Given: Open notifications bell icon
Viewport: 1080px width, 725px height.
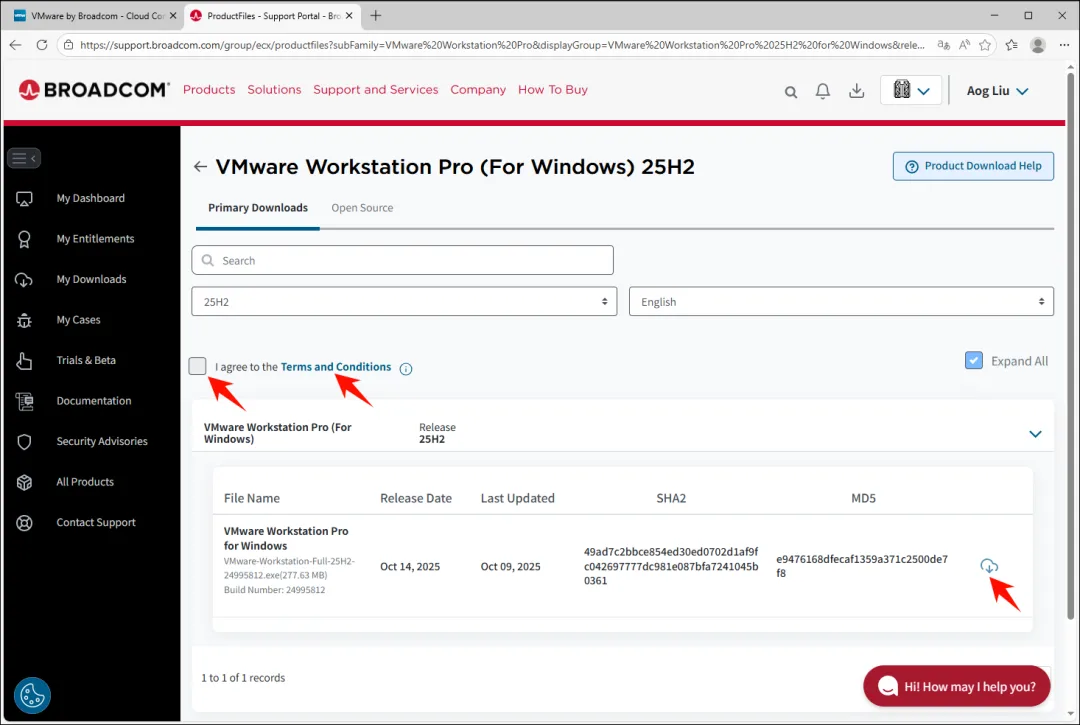Looking at the screenshot, I should pos(822,91).
